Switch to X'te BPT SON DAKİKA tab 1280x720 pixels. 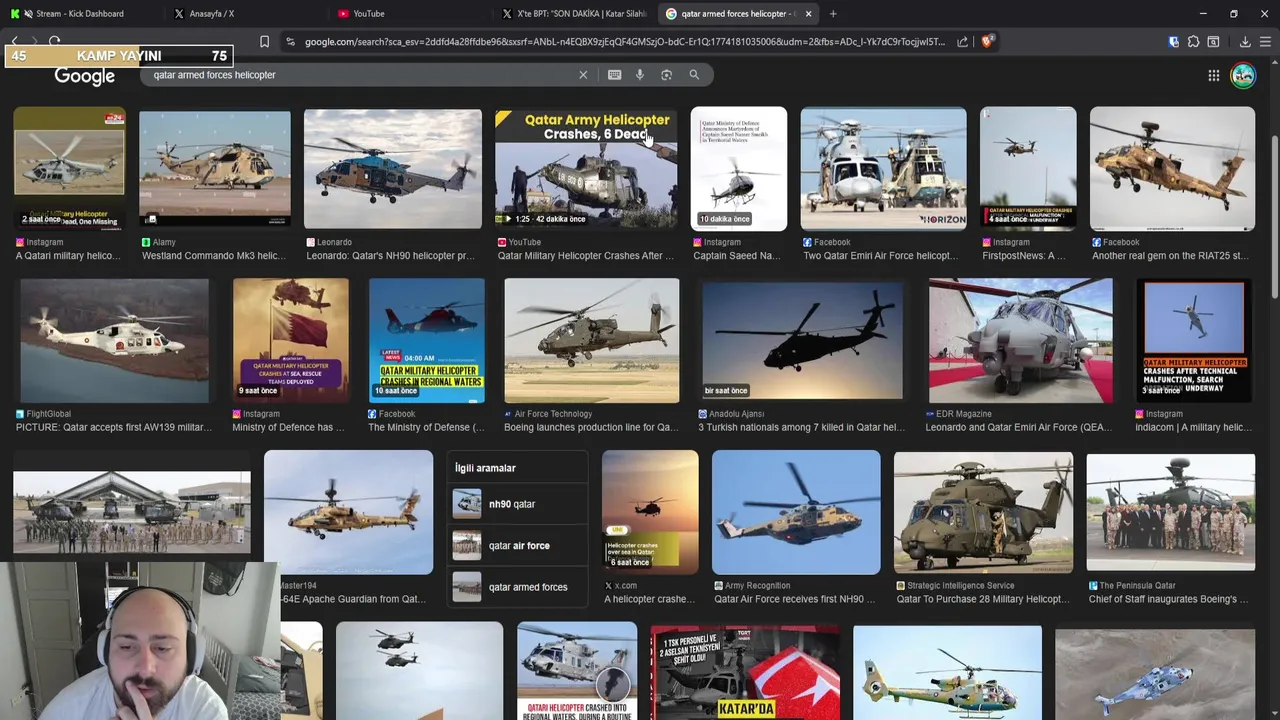coord(575,14)
